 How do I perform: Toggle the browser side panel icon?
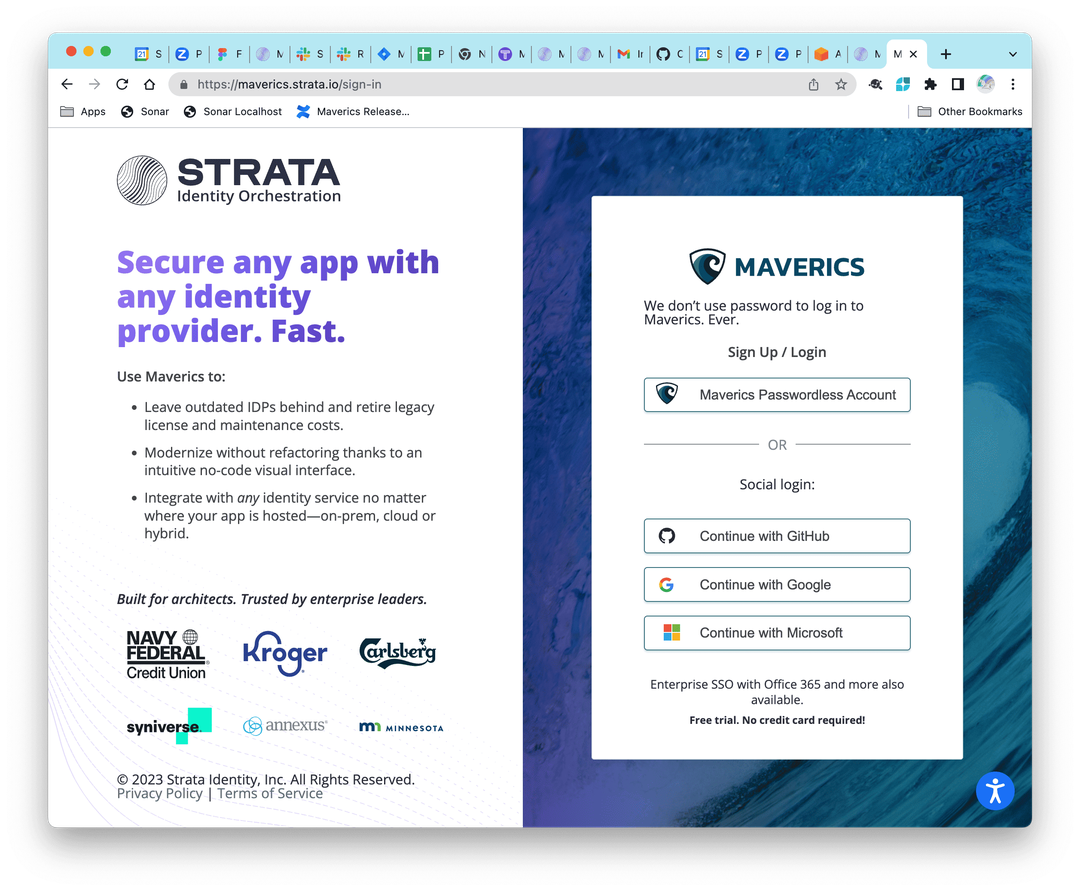957,84
